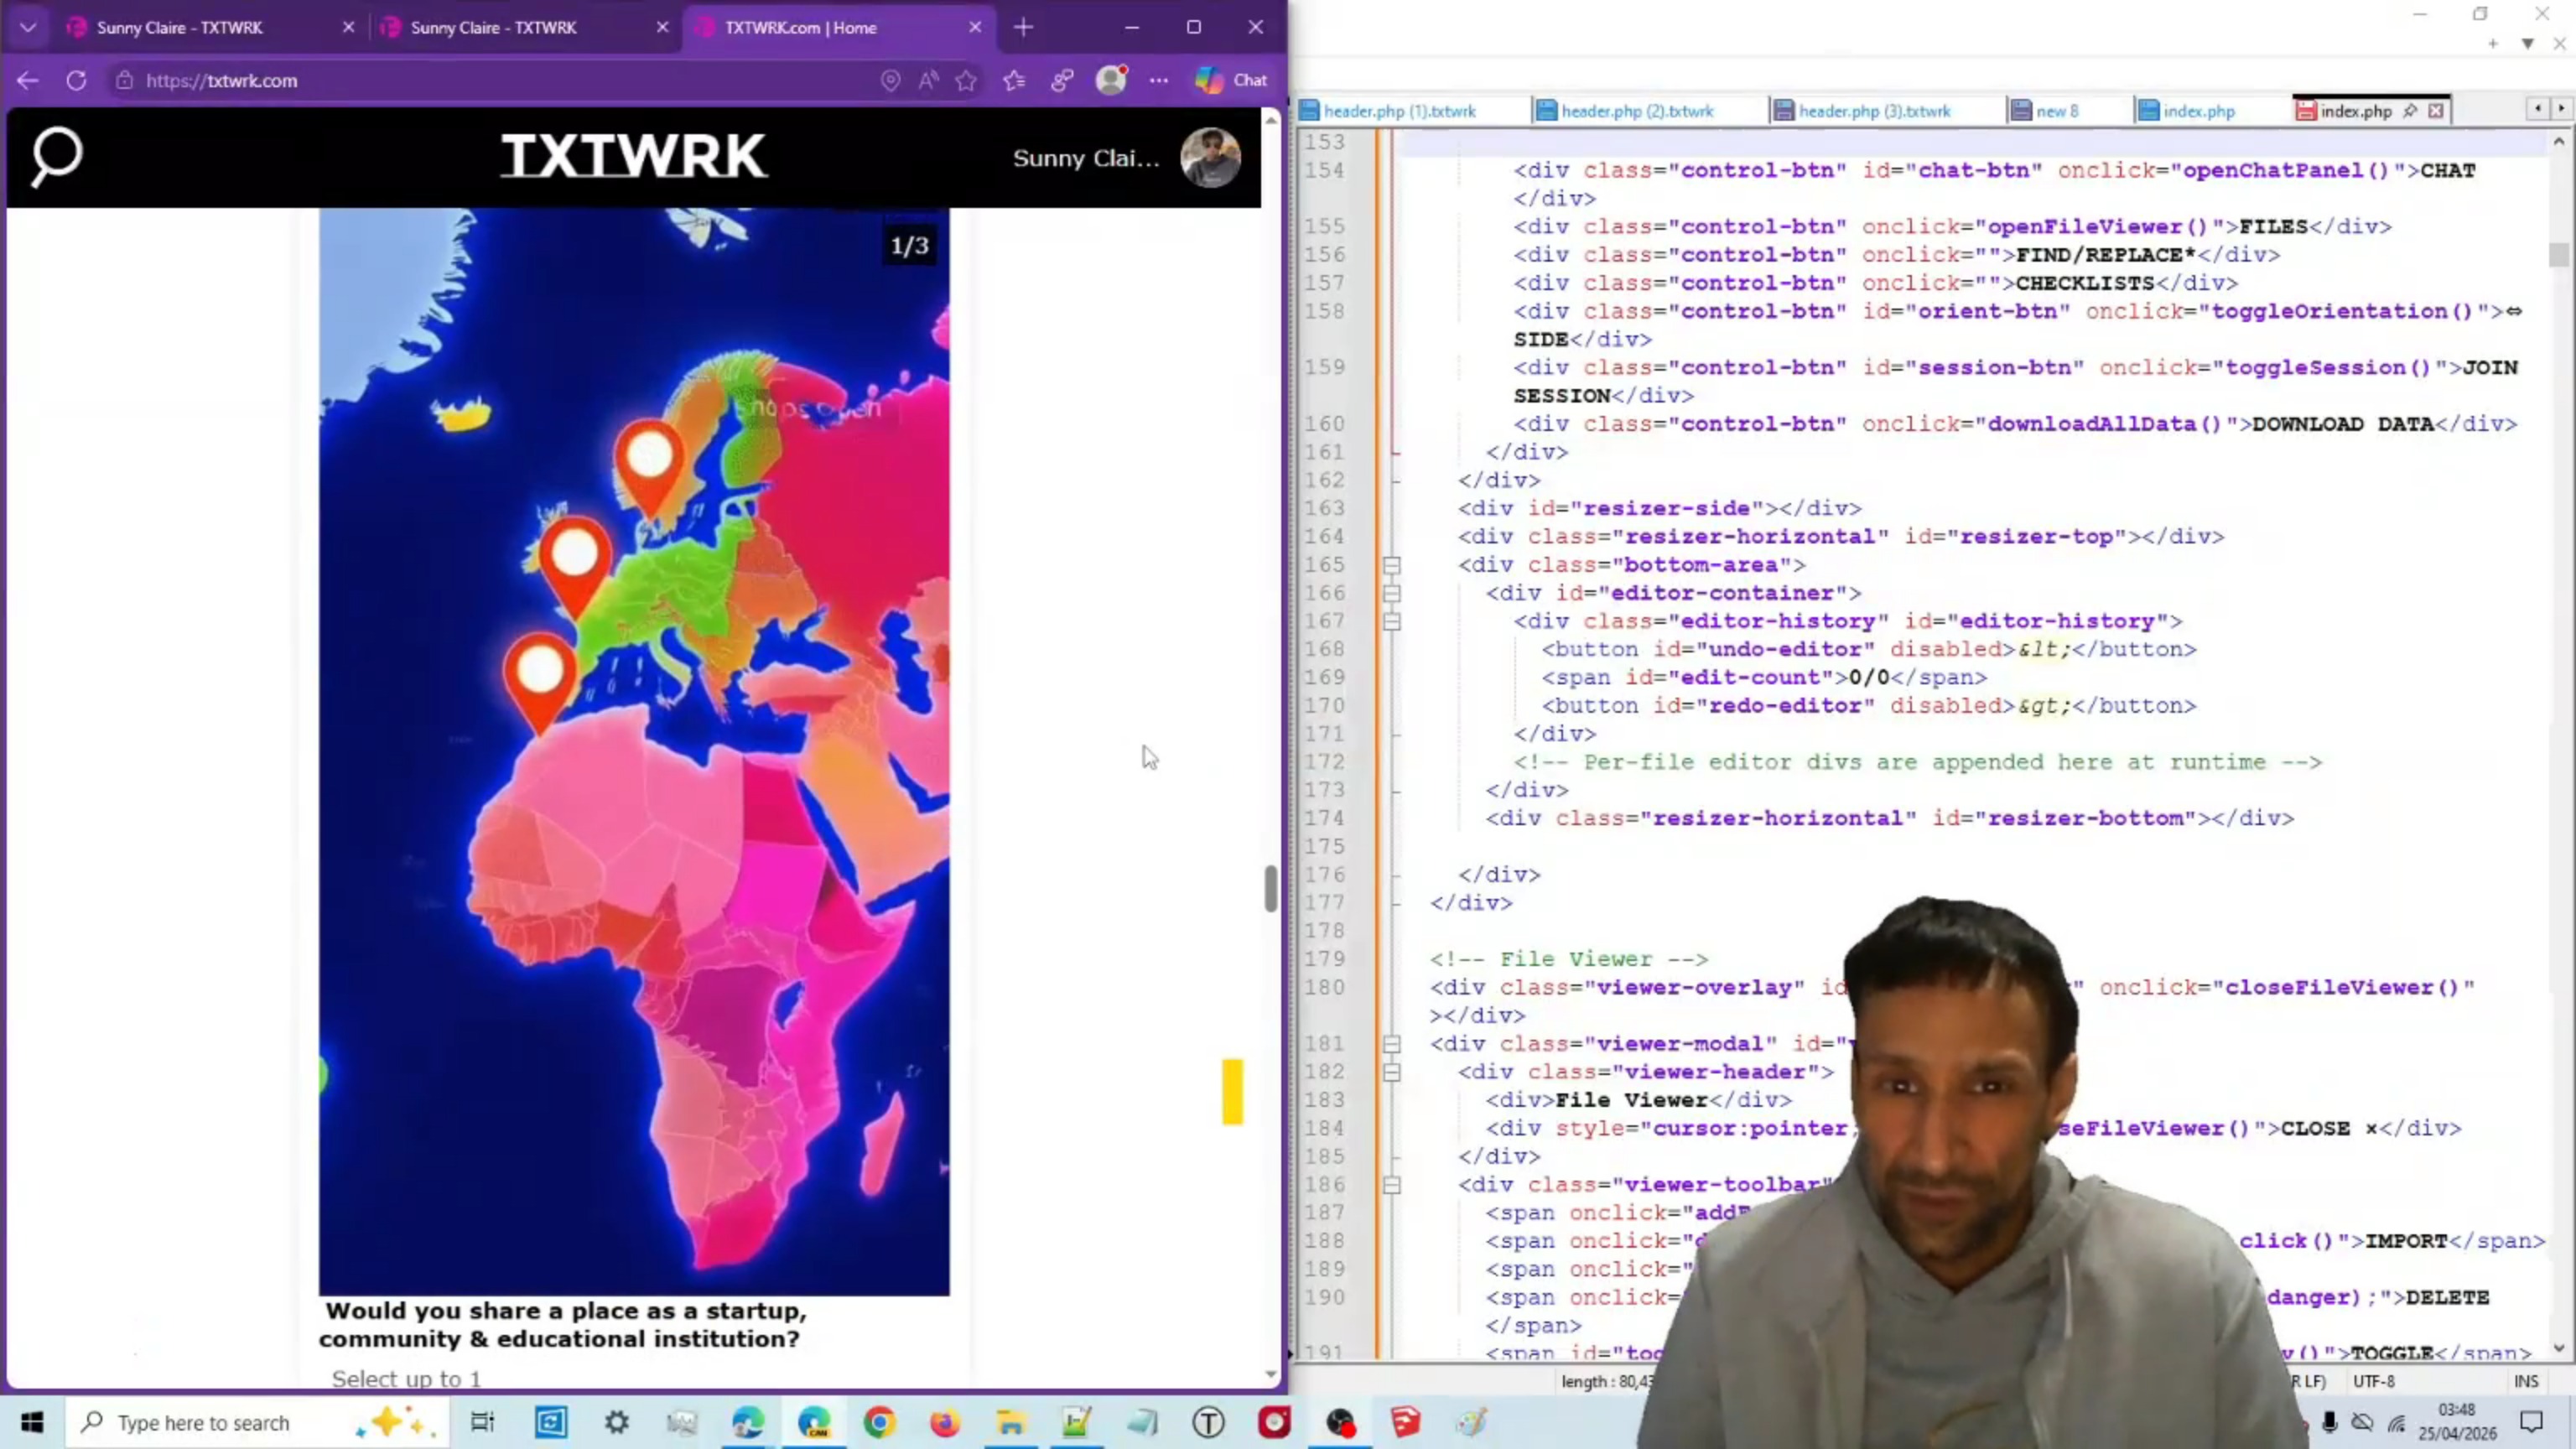The height and width of the screenshot is (1449, 2576).
Task: Open Google Chrome from taskbar
Action: pyautogui.click(x=879, y=1422)
